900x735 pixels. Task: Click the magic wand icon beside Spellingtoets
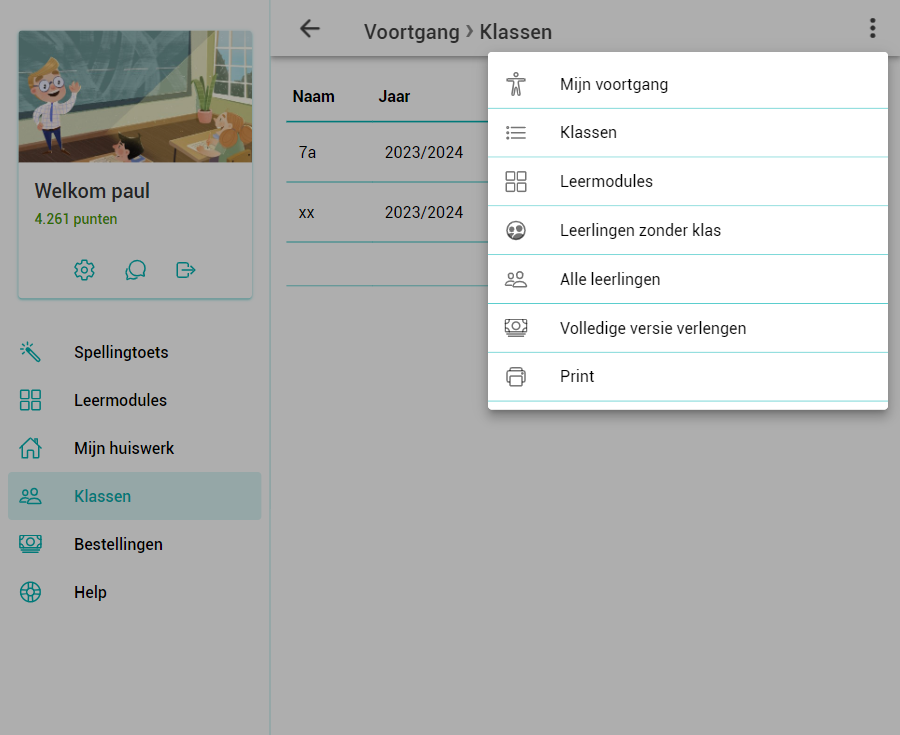(30, 352)
